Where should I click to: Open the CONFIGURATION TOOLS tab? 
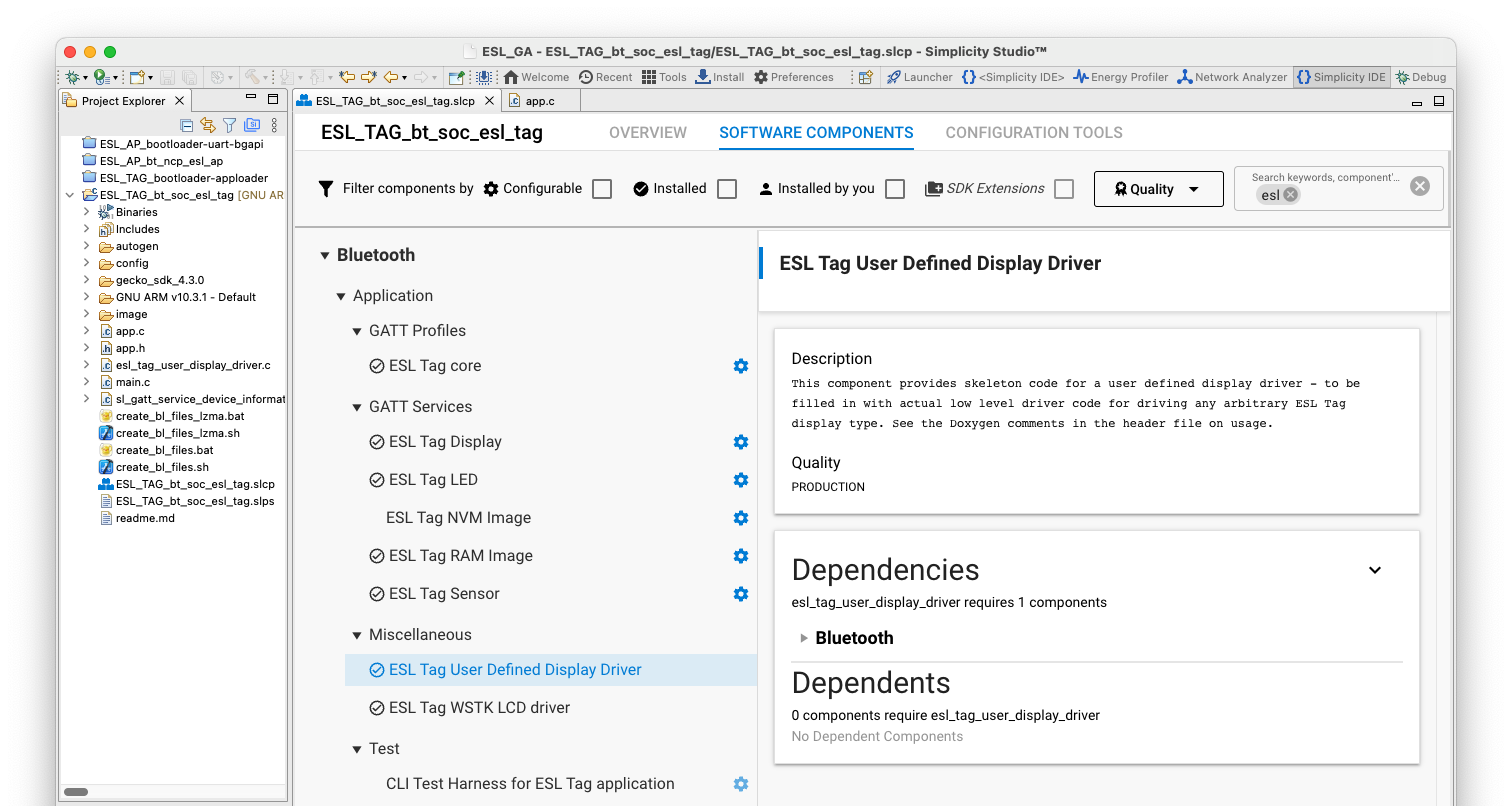[x=1033, y=133]
